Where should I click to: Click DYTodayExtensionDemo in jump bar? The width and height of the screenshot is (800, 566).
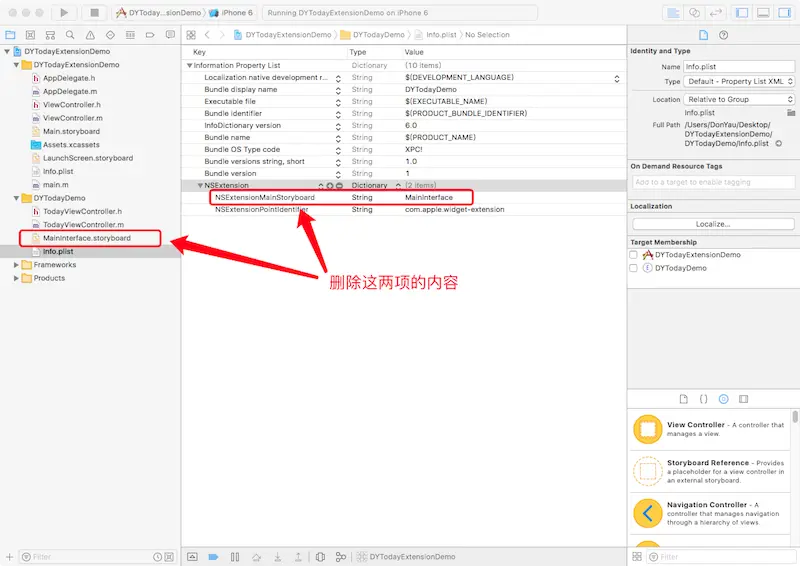(283, 35)
